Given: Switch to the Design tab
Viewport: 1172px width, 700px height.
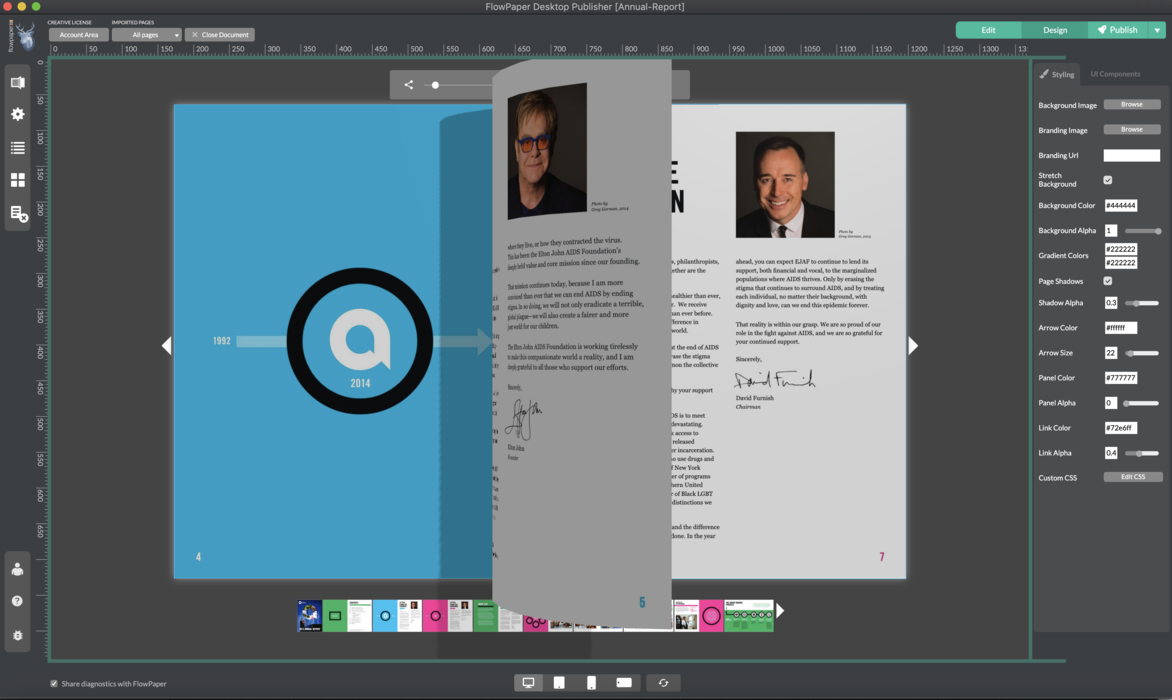Looking at the screenshot, I should (1055, 30).
